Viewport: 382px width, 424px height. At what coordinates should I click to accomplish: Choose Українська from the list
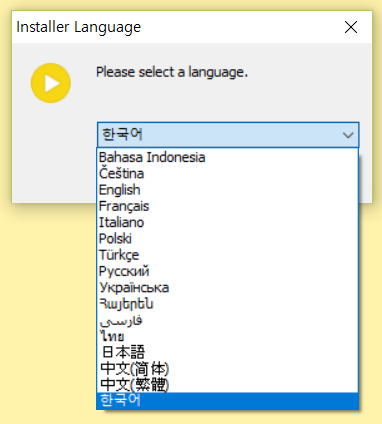click(x=228, y=288)
